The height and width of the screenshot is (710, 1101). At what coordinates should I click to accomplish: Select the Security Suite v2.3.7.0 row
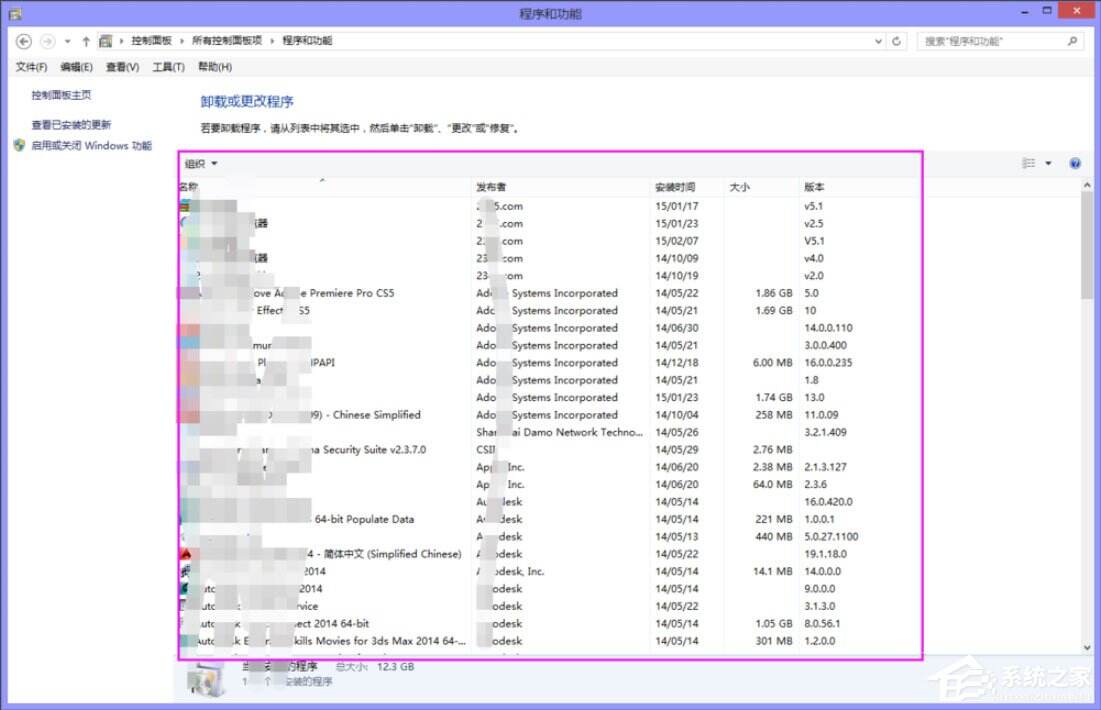tap(548, 449)
